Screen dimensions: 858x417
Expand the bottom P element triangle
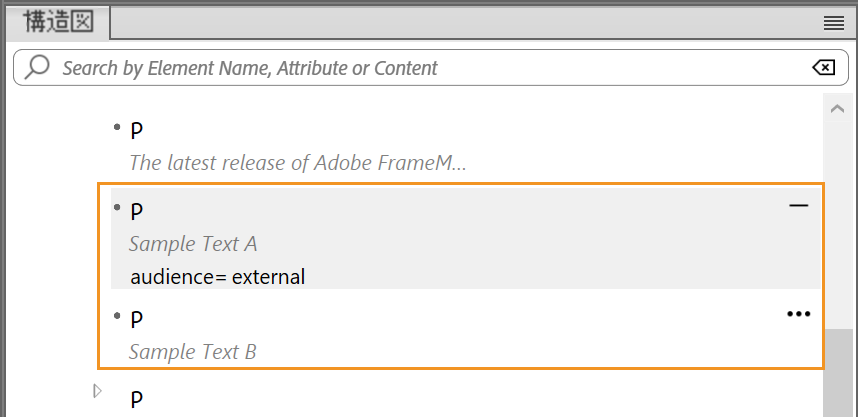click(97, 391)
